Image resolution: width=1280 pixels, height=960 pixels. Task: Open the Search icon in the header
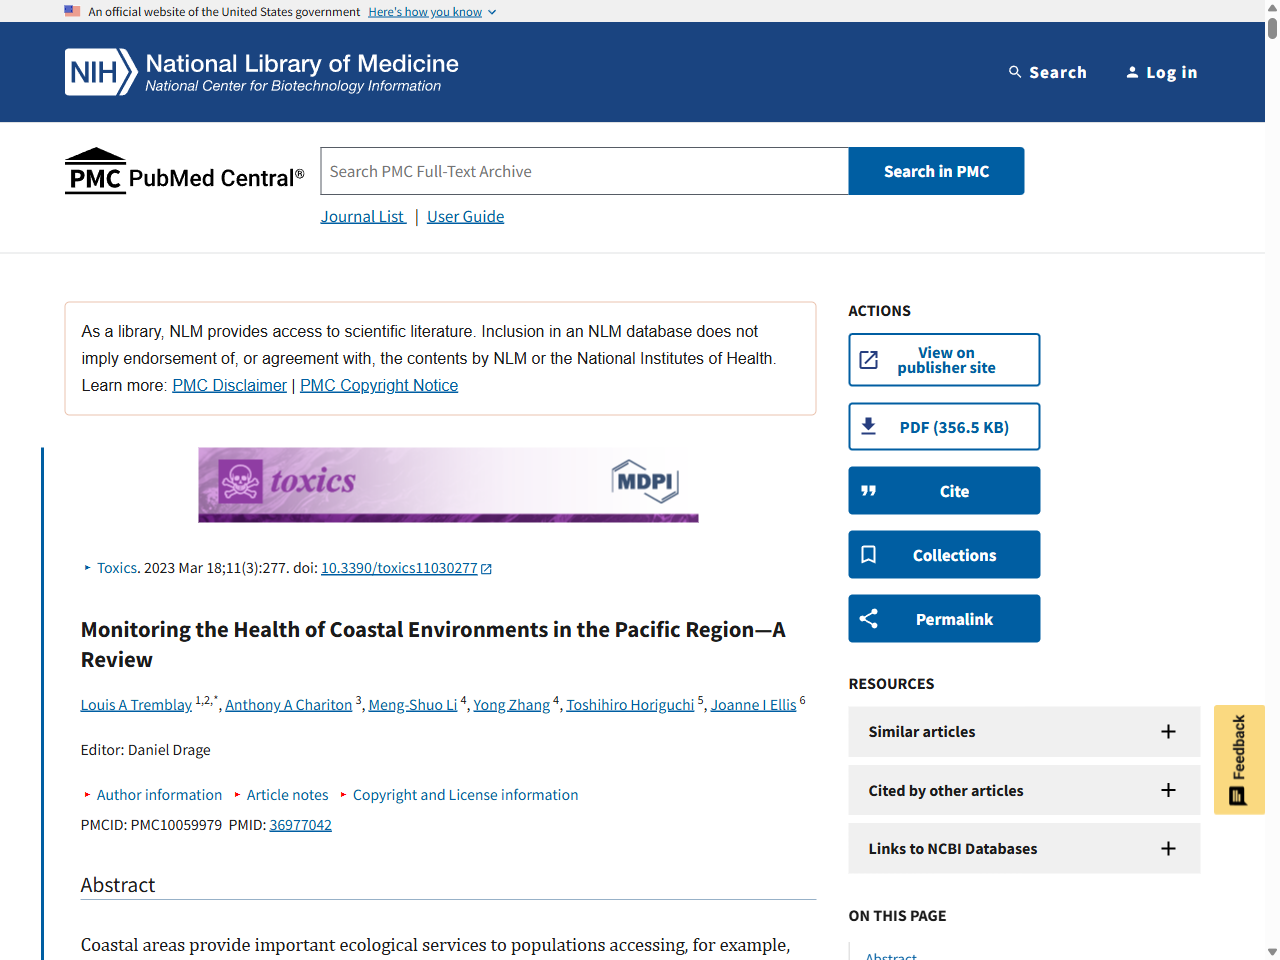[1016, 72]
